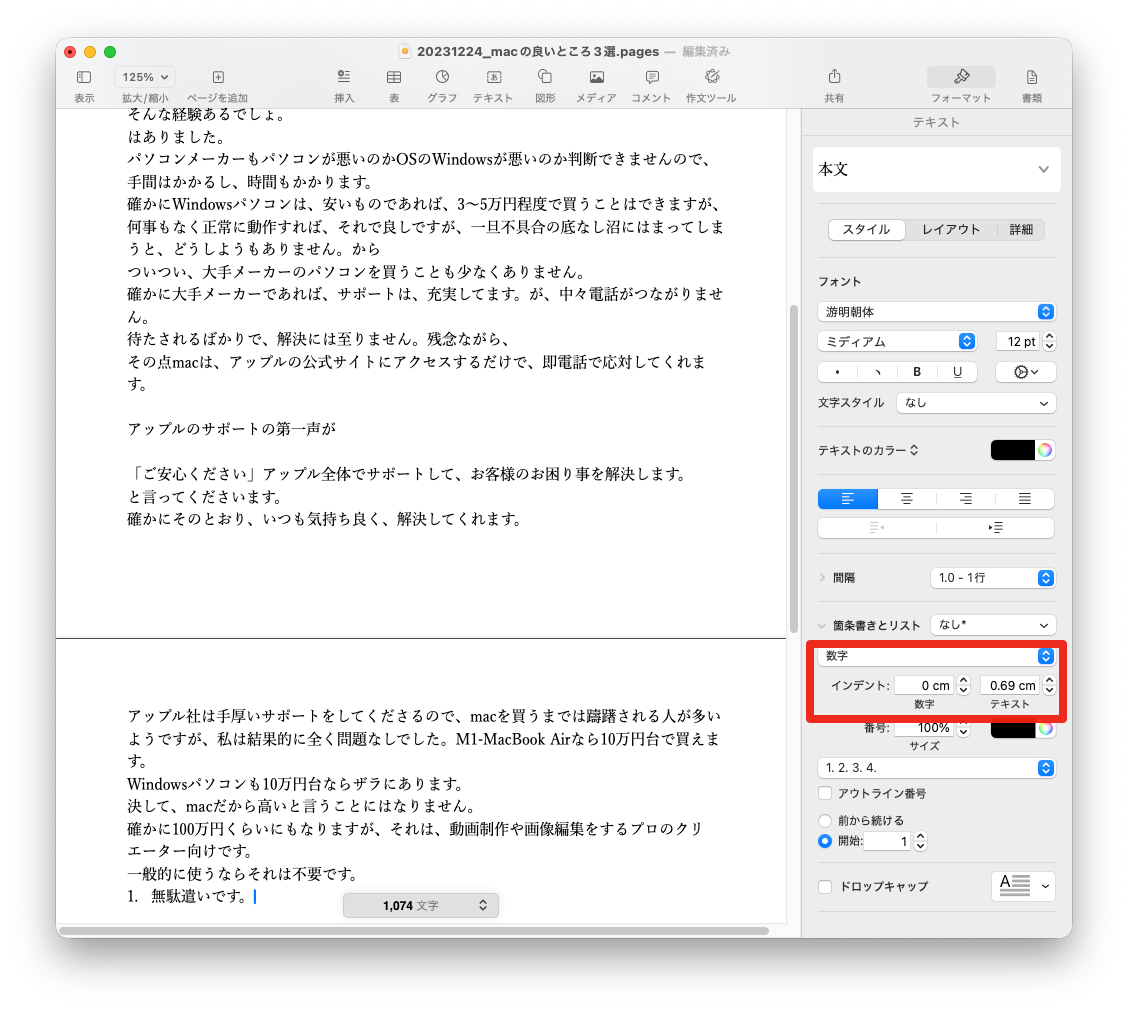Select the Continue from previous (前から続ける) radio button
The image size is (1128, 1012).
tap(825, 821)
